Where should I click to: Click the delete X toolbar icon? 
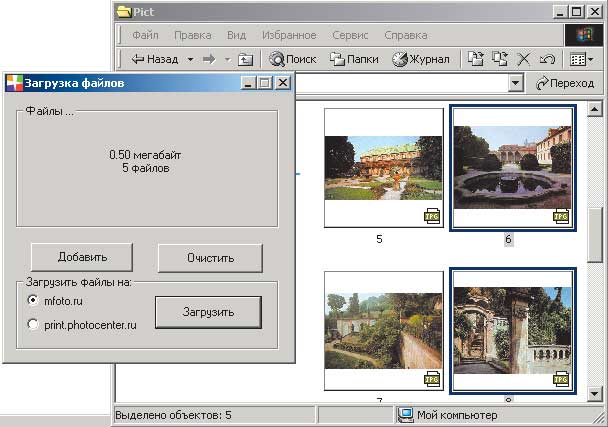524,59
